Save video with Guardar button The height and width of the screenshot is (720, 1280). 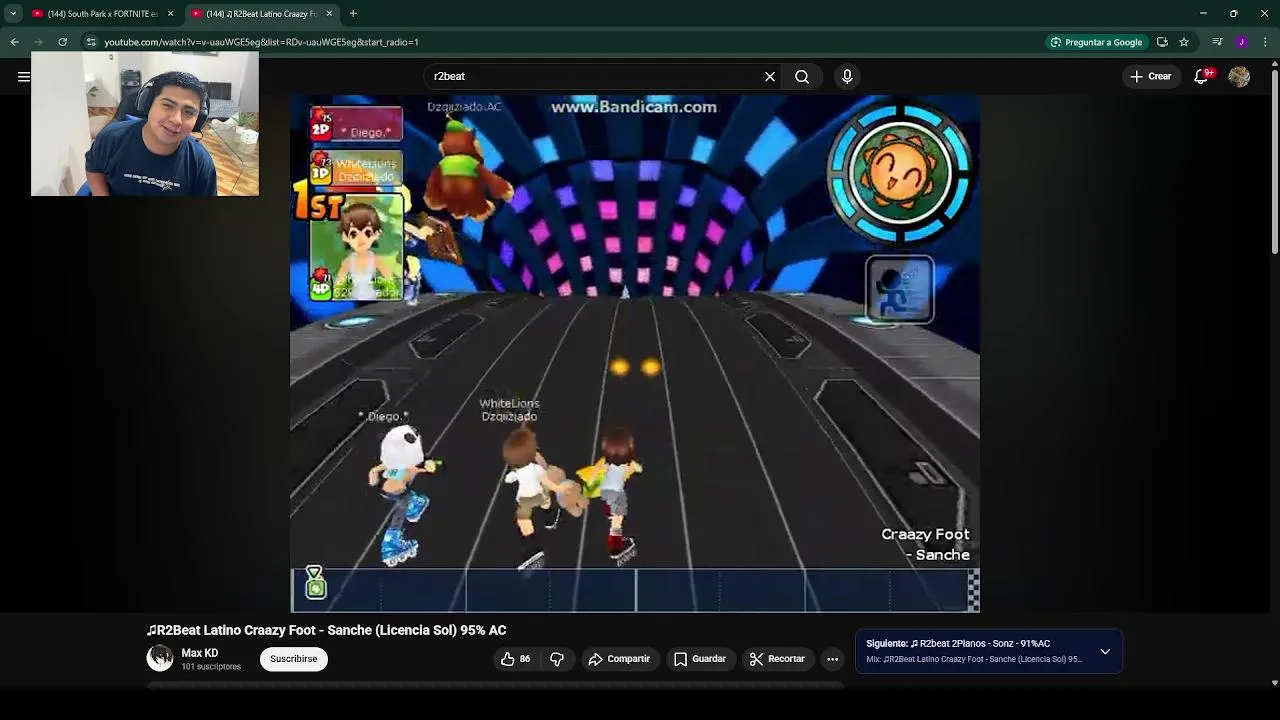(700, 659)
